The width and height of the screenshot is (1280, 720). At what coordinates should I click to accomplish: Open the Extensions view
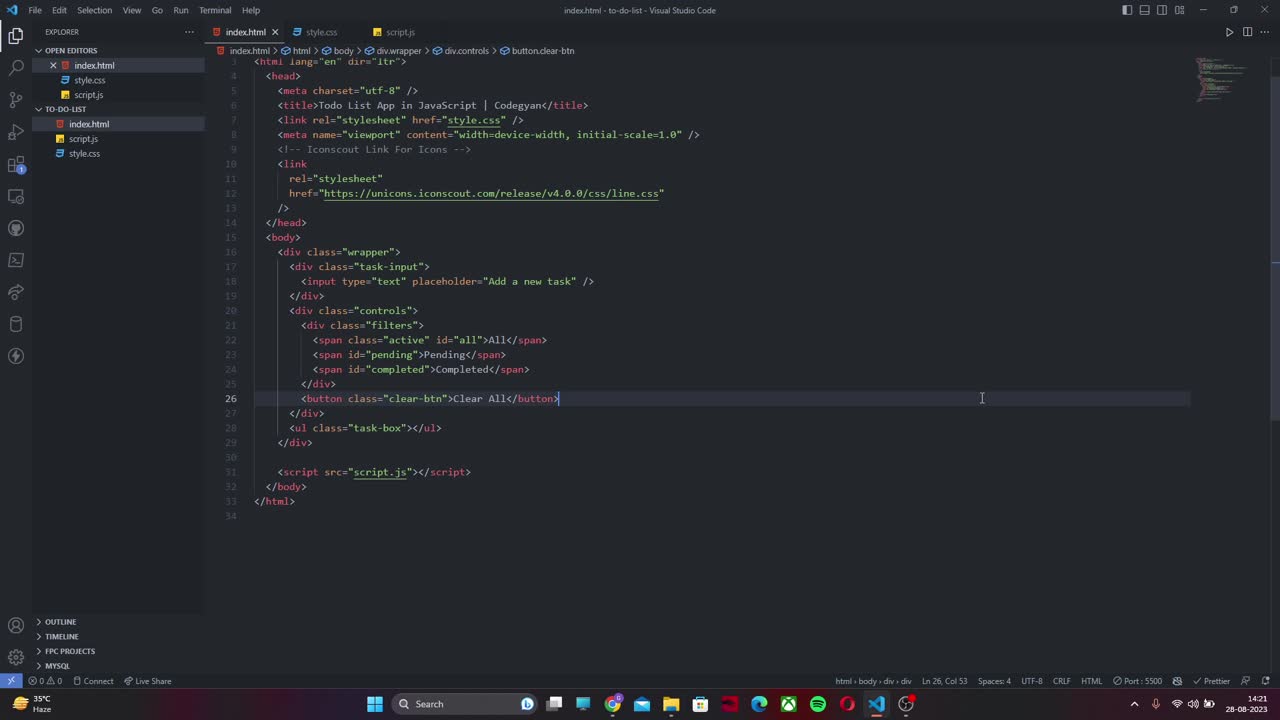pyautogui.click(x=16, y=165)
